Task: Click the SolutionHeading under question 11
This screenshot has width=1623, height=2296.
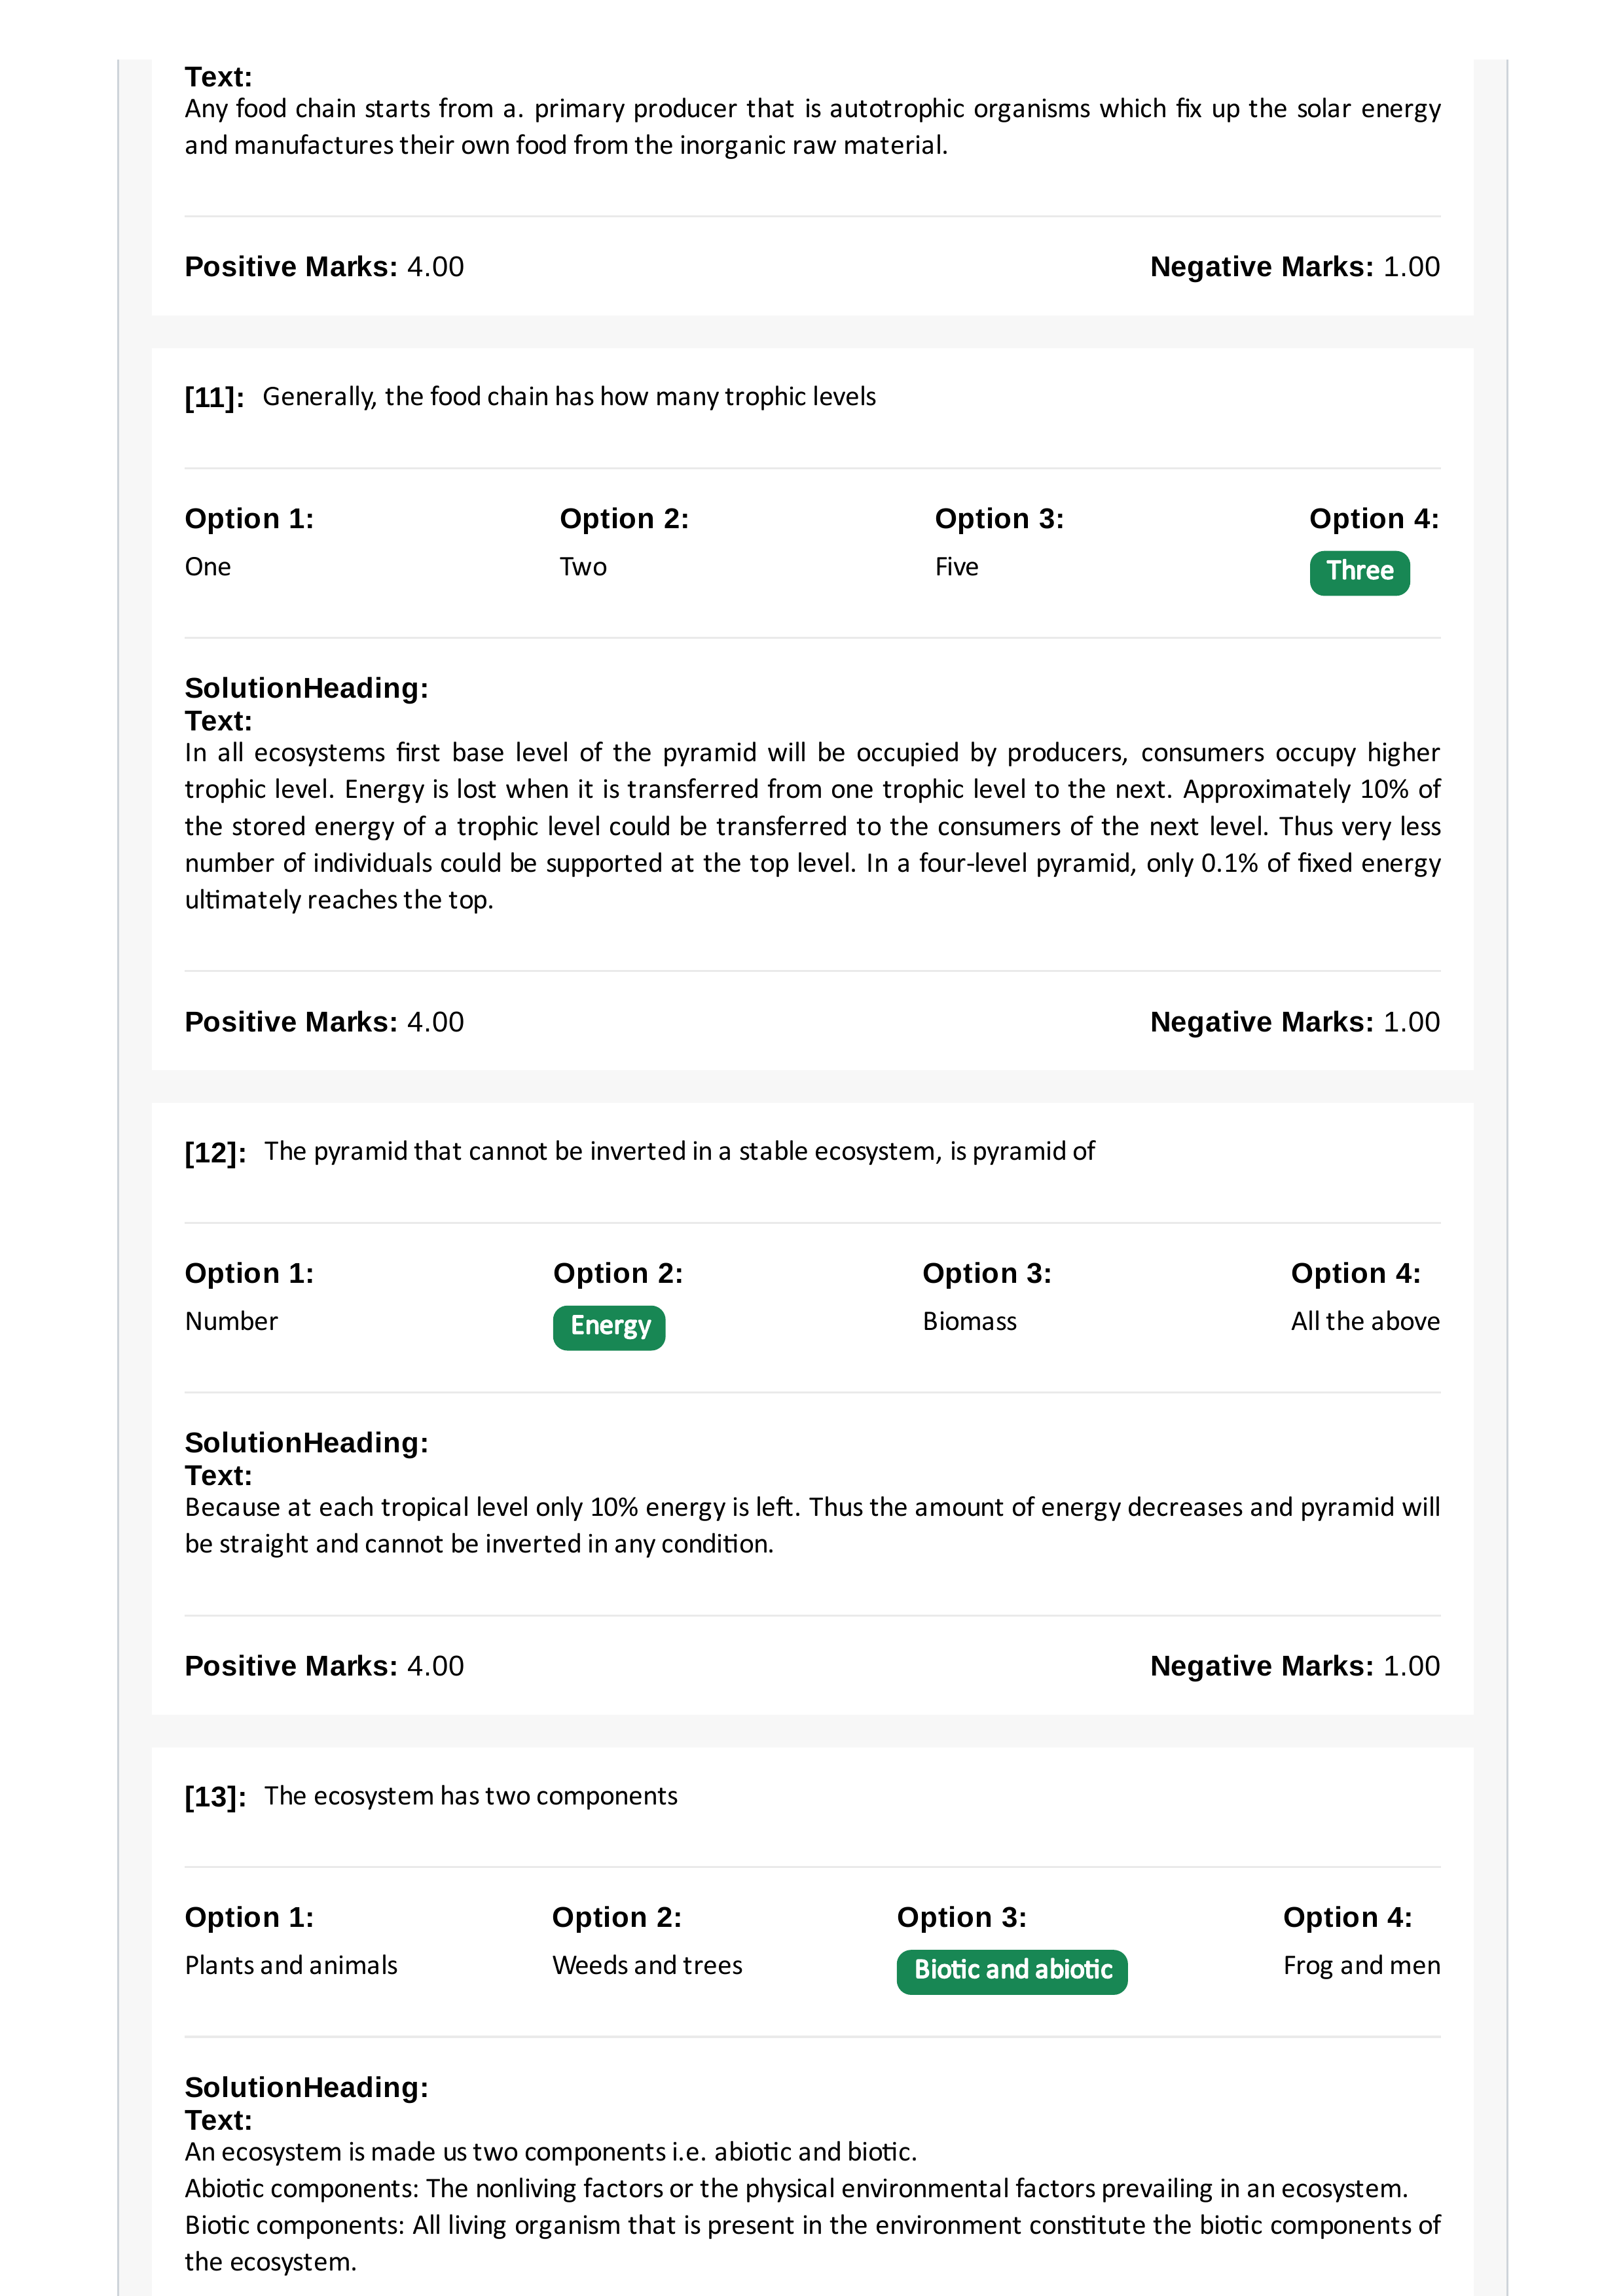Action: tap(307, 688)
